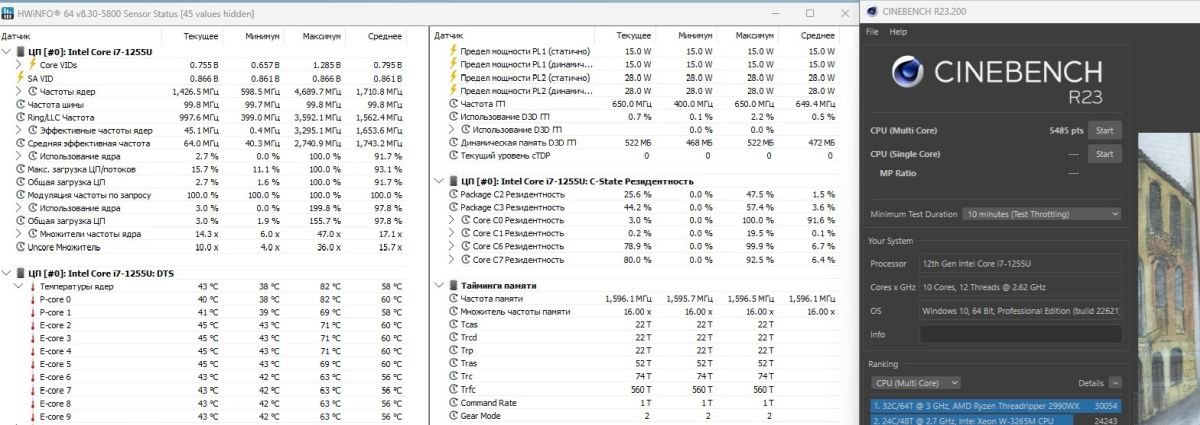Click left Текущее column header

[201, 36]
